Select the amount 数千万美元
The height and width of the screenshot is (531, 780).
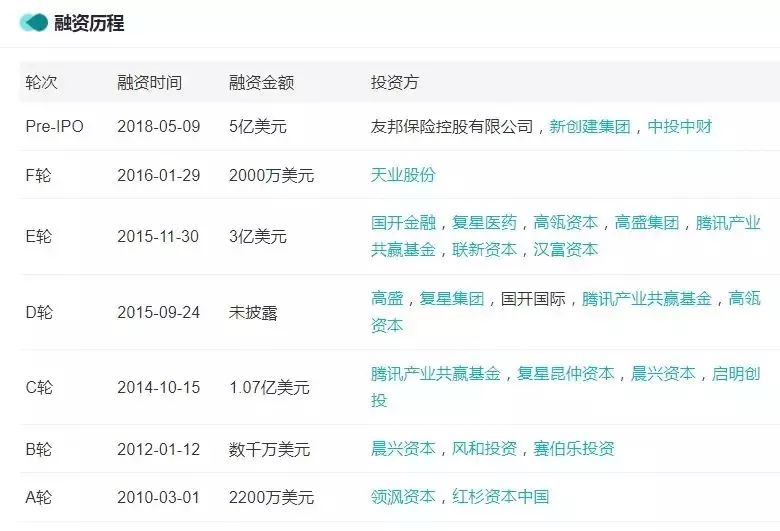[270, 449]
